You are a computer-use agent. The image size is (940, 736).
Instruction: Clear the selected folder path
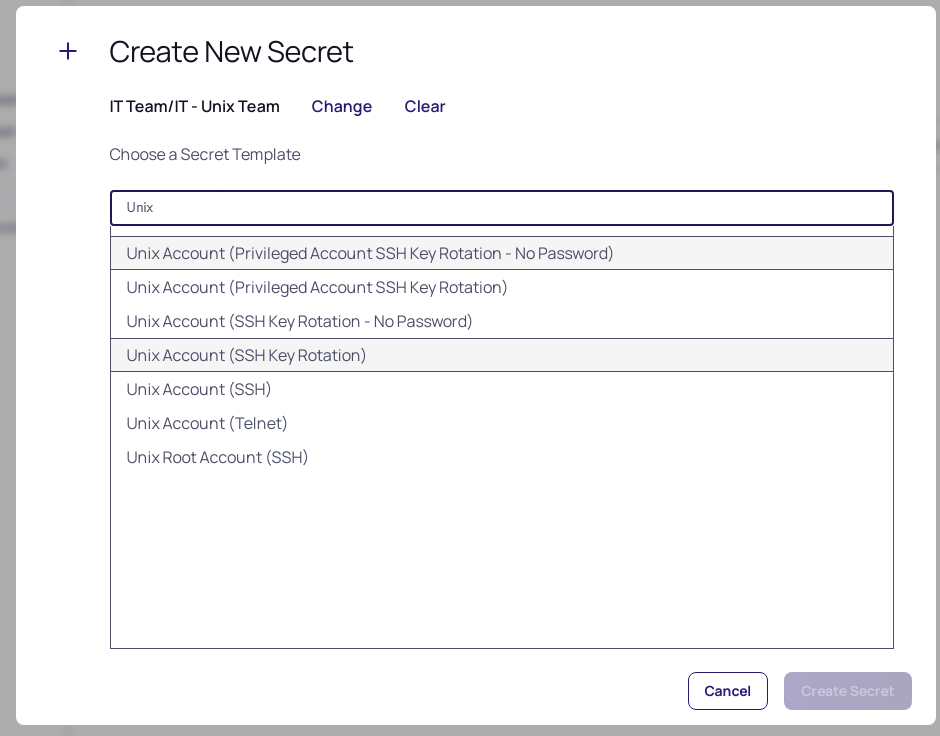(x=424, y=106)
